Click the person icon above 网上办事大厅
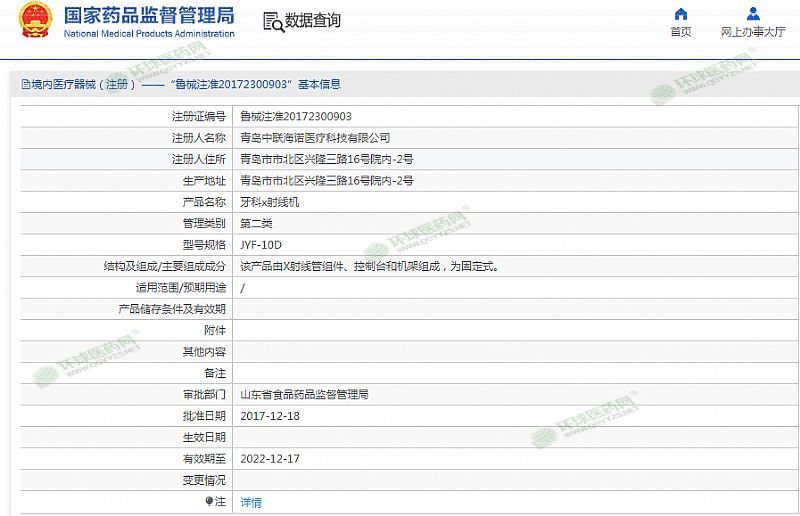Image resolution: width=800 pixels, height=516 pixels. (x=754, y=13)
